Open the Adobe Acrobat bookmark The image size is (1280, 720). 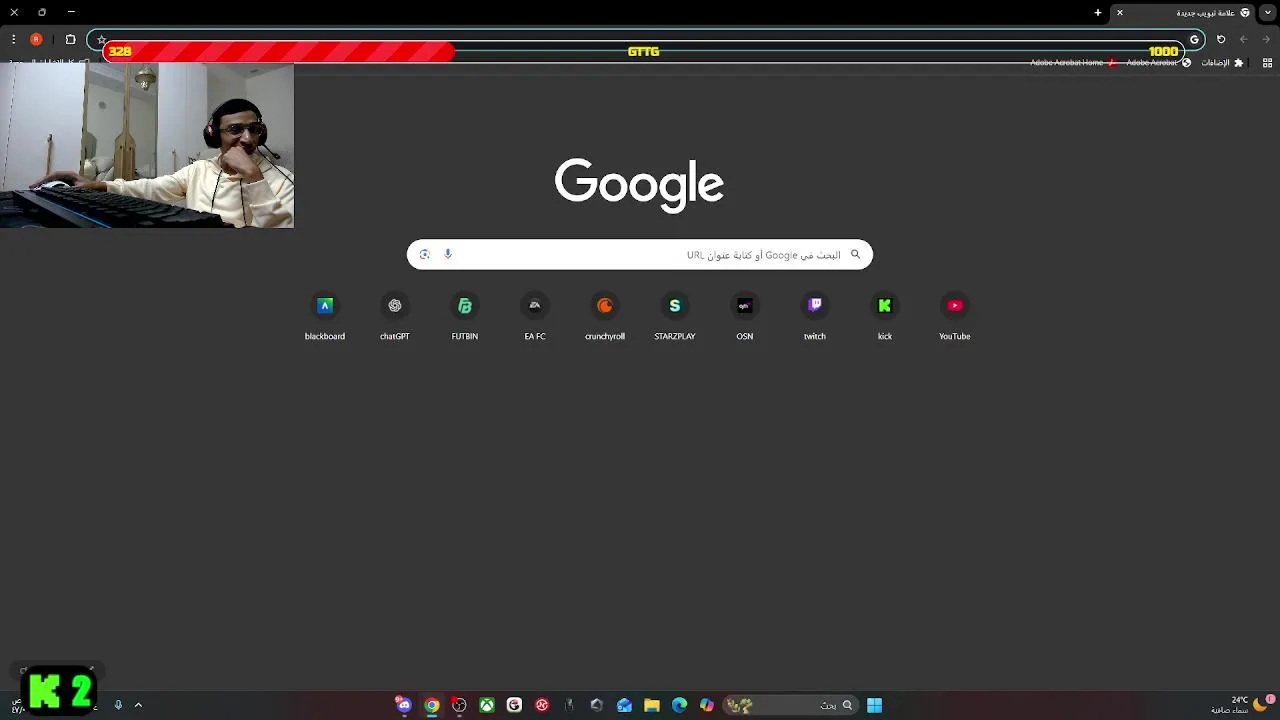click(x=1158, y=63)
